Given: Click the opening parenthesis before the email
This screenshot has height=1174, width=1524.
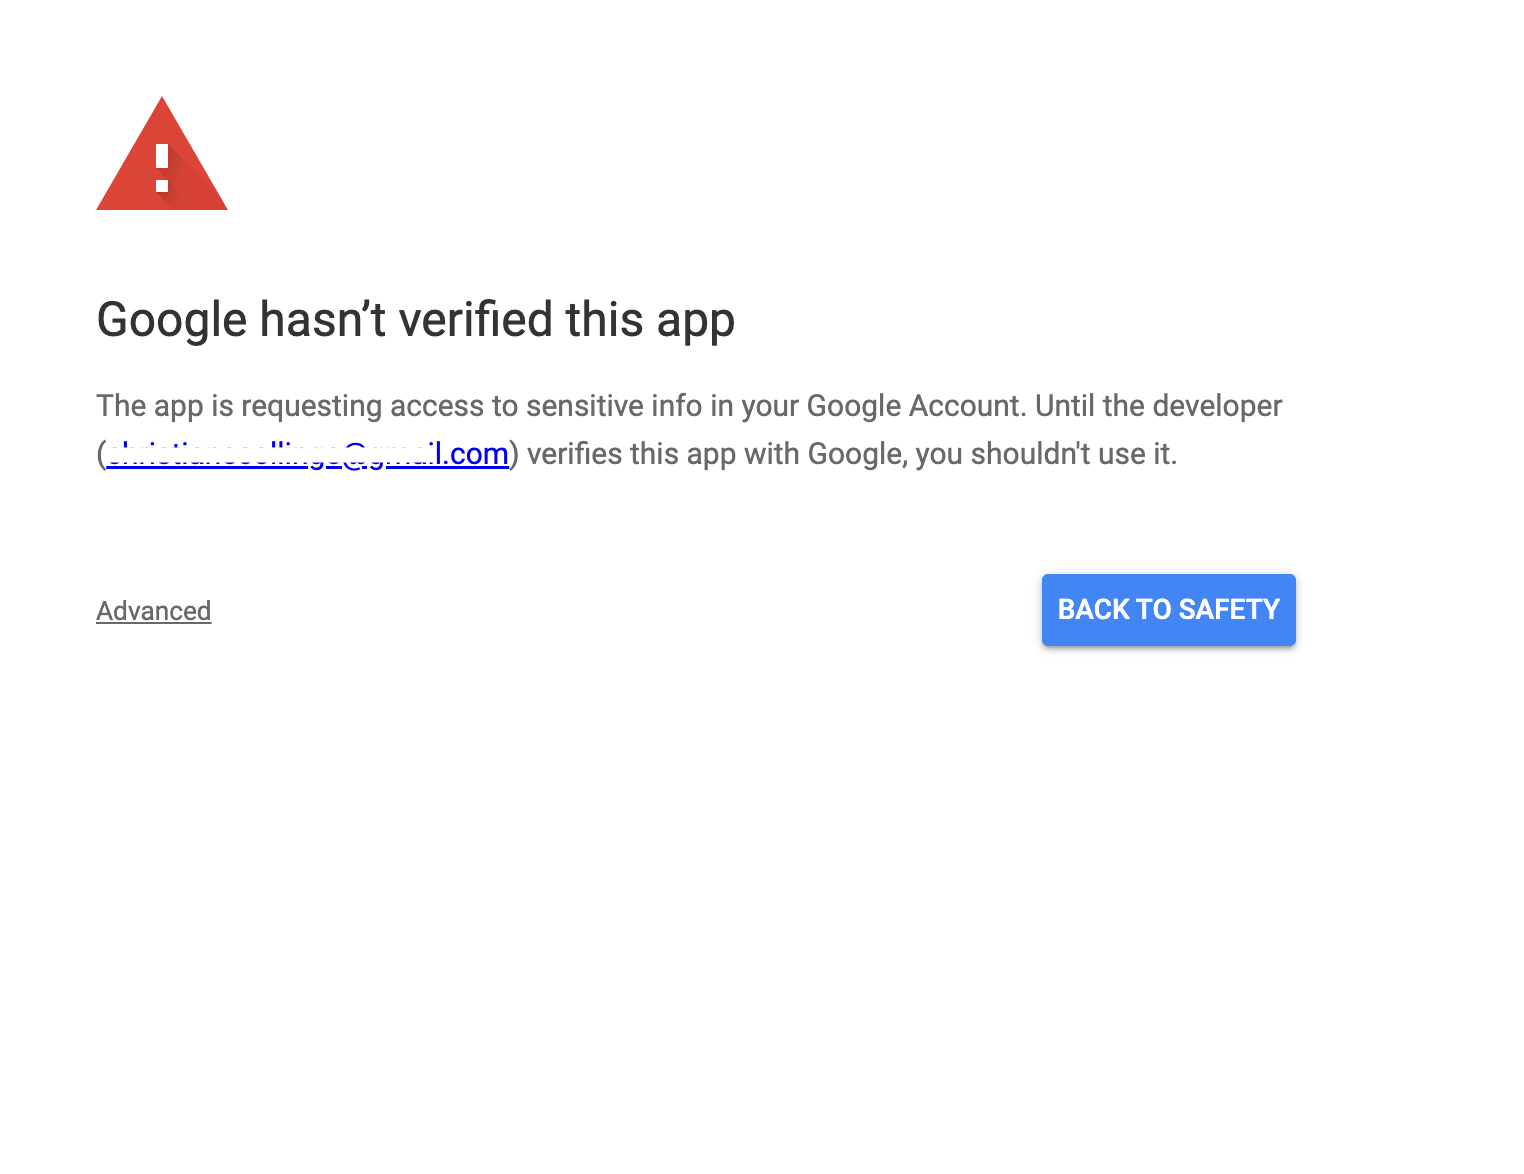Looking at the screenshot, I should coord(101,454).
